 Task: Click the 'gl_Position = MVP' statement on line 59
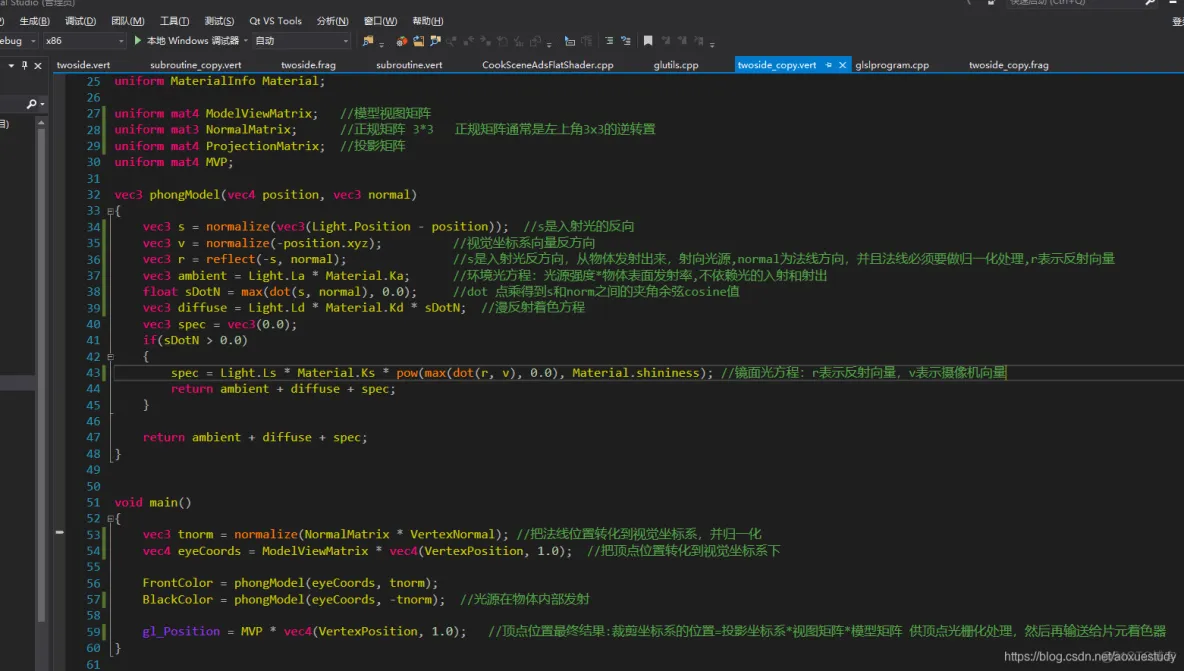[304, 632]
